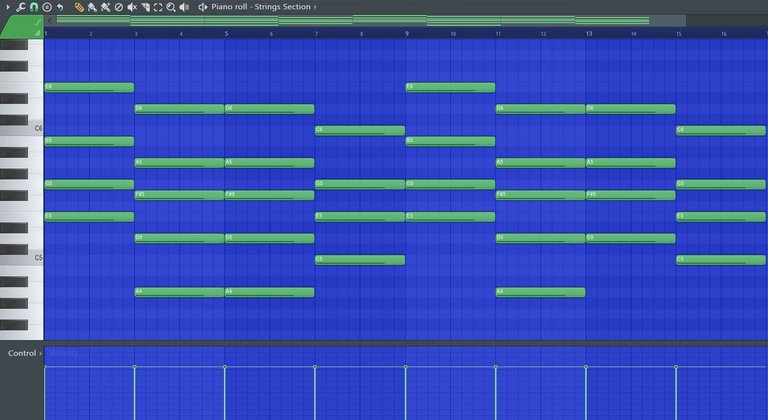Select the C5 note at bar 15
Screen dimensions: 768x420
(x=720, y=260)
